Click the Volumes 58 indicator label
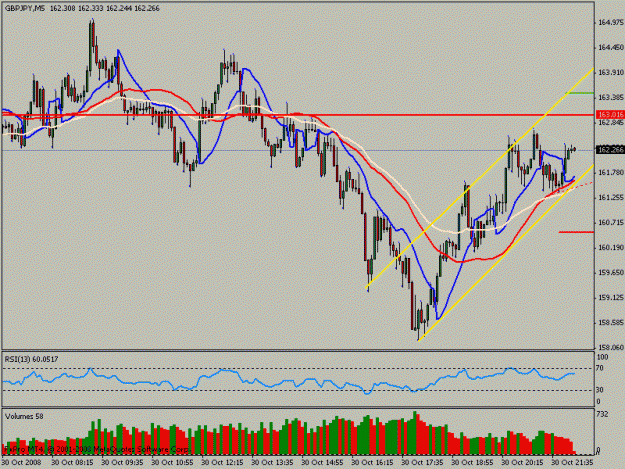This screenshot has height=469, width=625. [24, 416]
